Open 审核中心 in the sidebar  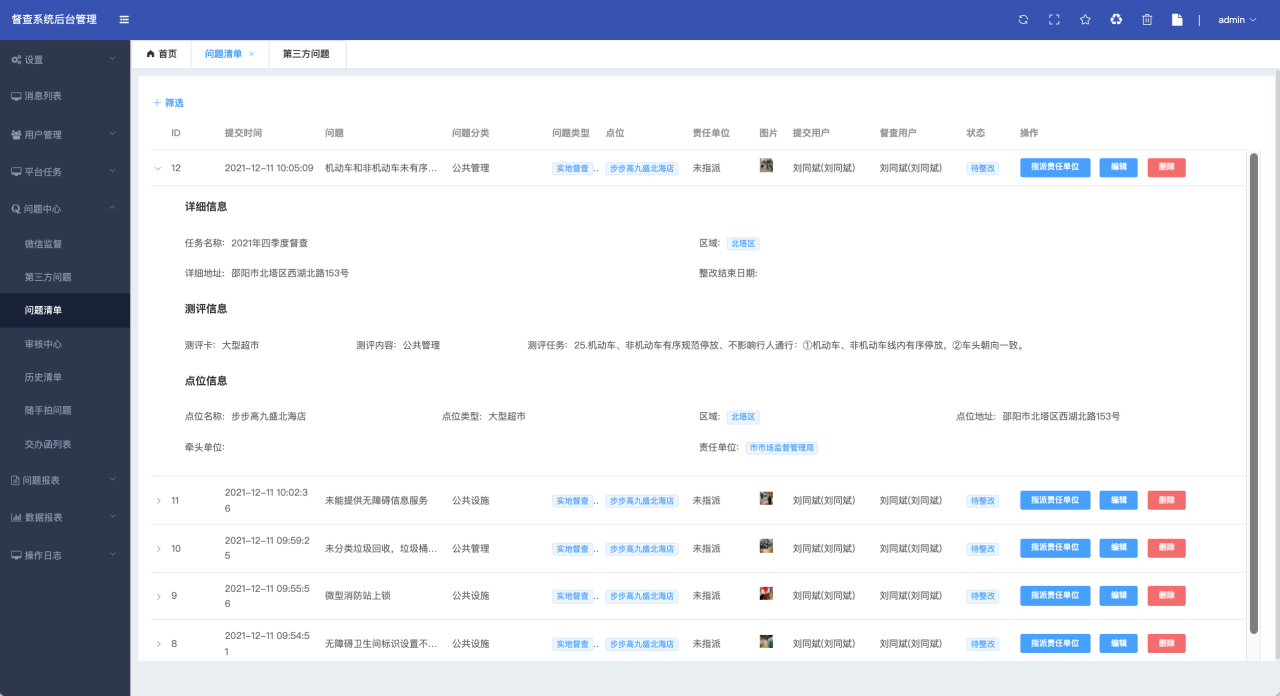click(43, 344)
